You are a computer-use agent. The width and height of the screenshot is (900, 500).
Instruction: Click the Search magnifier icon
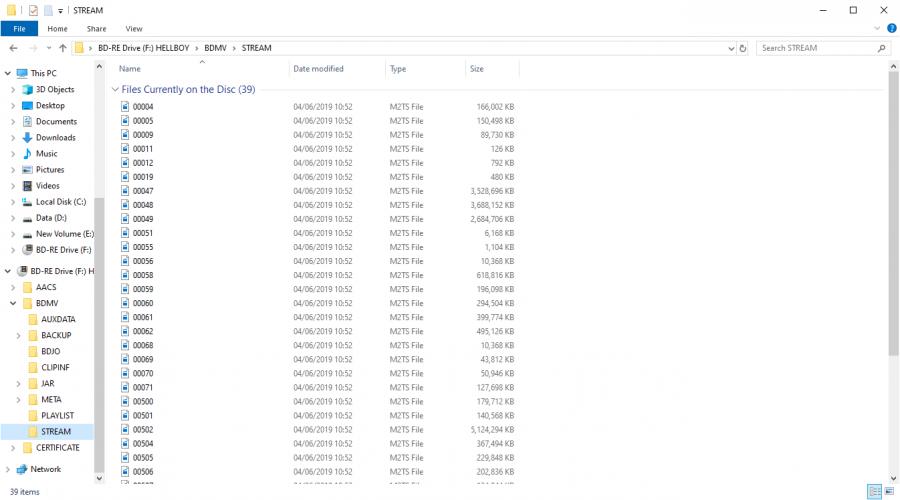point(882,48)
